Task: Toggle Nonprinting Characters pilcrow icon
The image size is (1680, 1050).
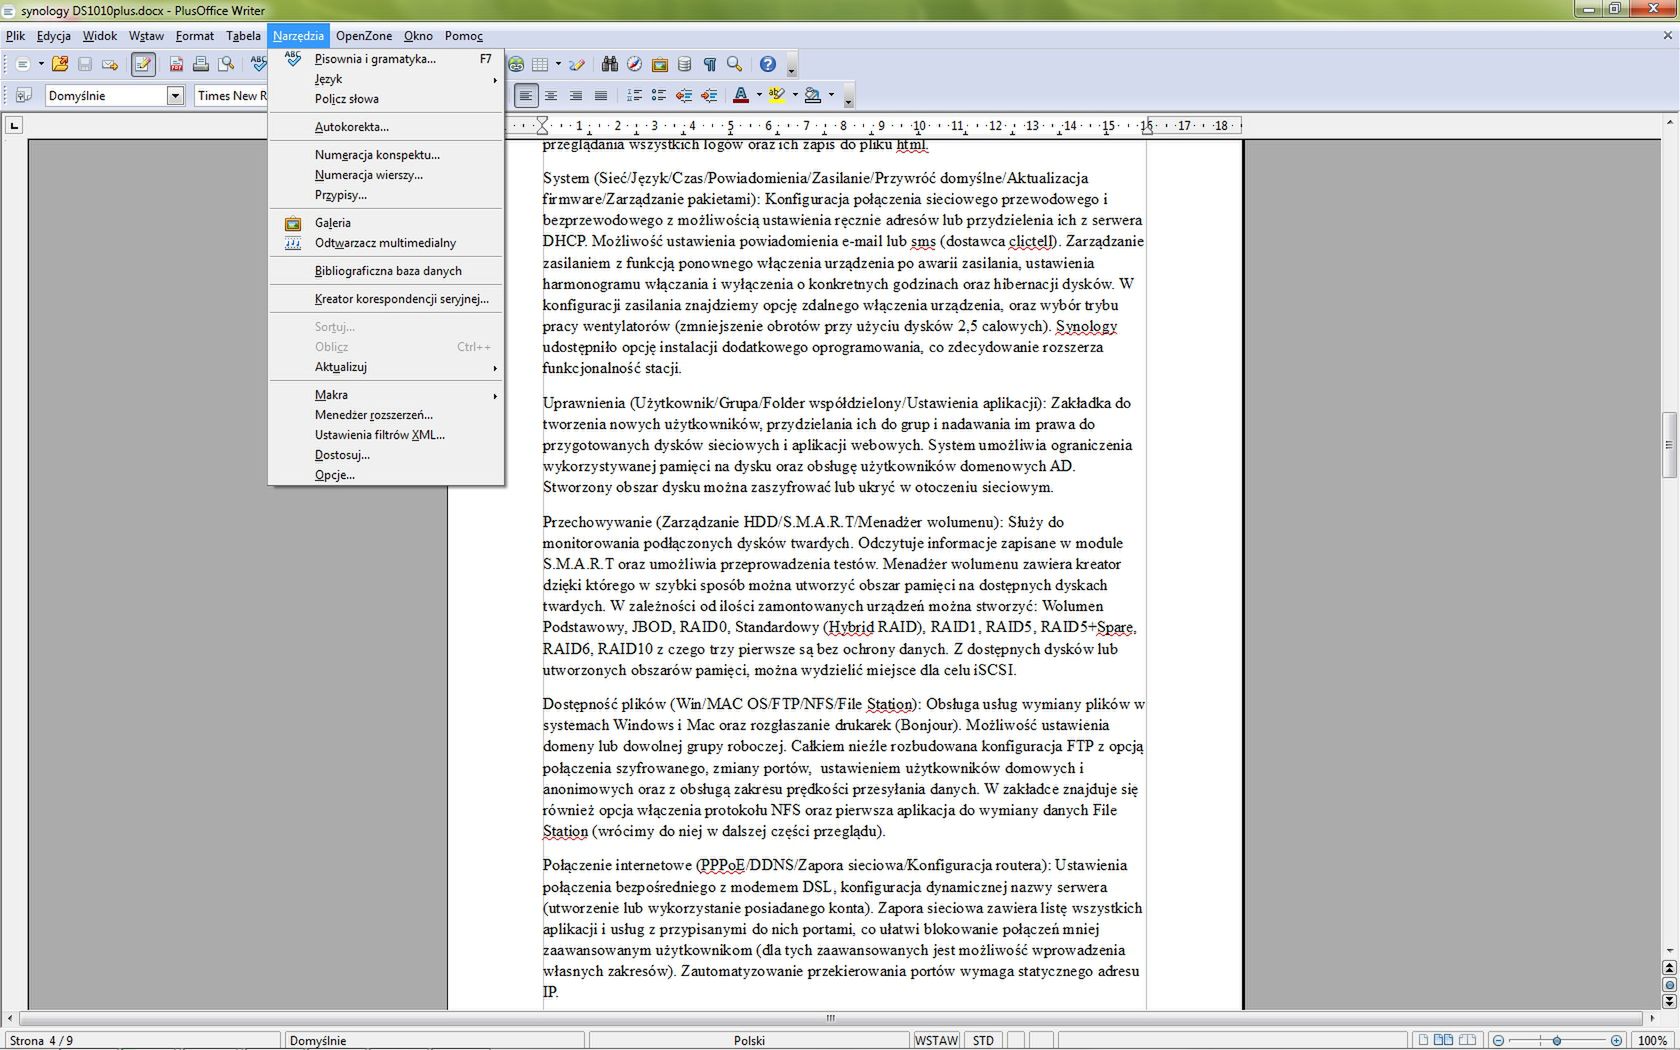Action: [710, 64]
